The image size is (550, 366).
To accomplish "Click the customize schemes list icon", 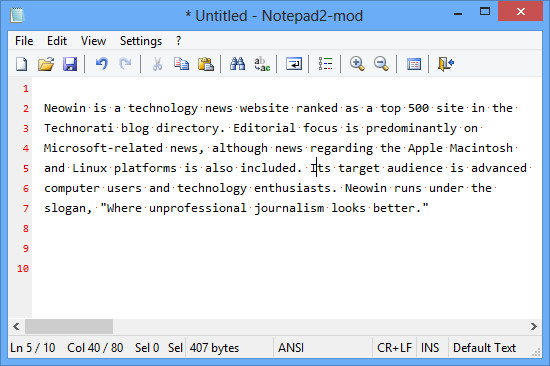I will (x=325, y=64).
